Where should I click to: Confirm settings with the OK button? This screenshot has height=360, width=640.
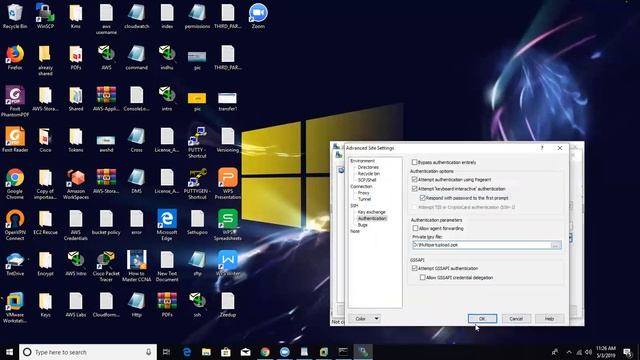coord(482,318)
